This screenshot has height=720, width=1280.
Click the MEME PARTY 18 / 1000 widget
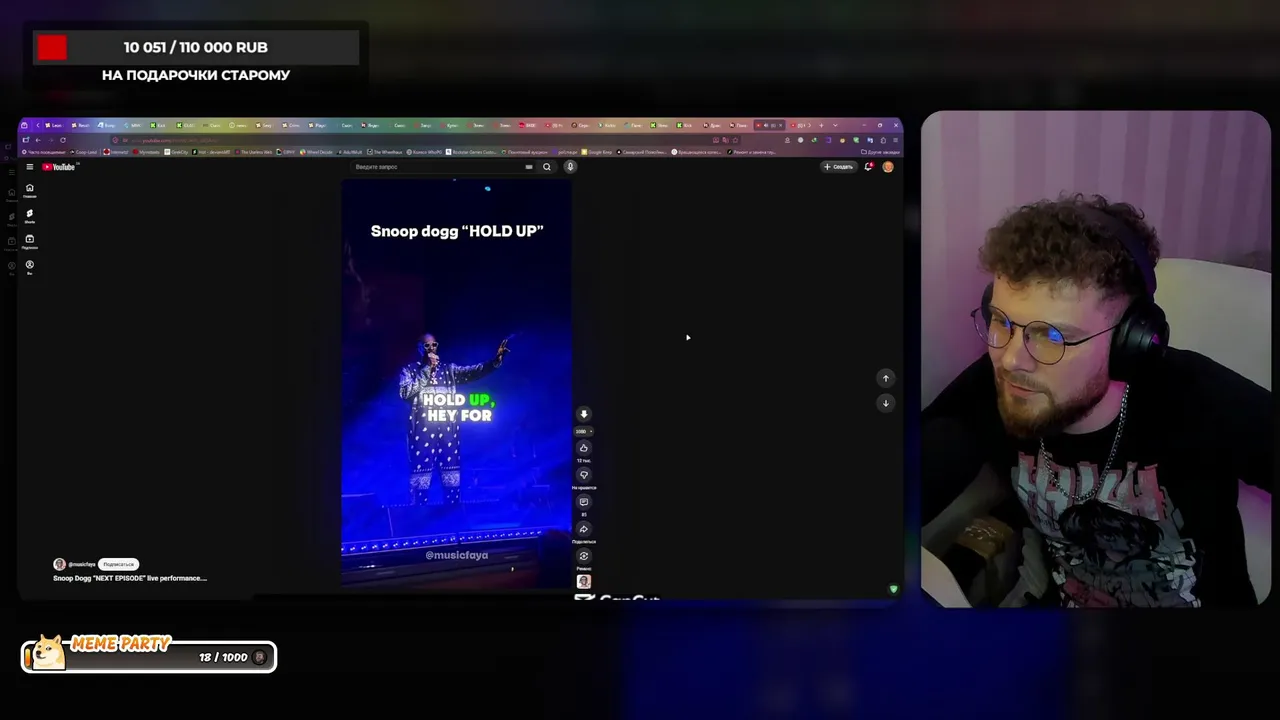click(149, 654)
